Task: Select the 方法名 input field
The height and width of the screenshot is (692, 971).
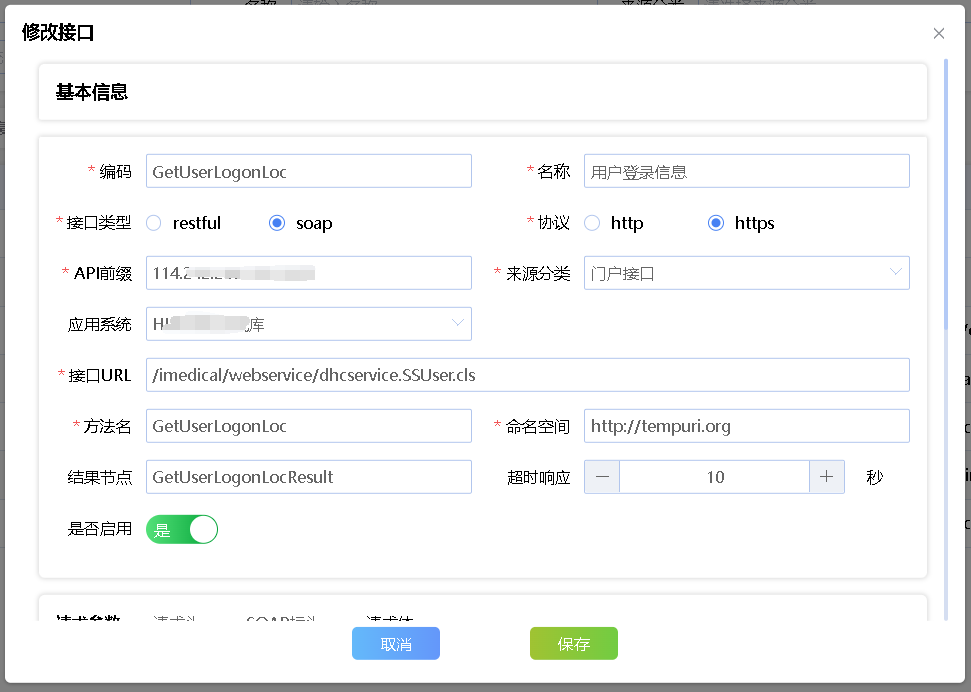Action: point(308,426)
